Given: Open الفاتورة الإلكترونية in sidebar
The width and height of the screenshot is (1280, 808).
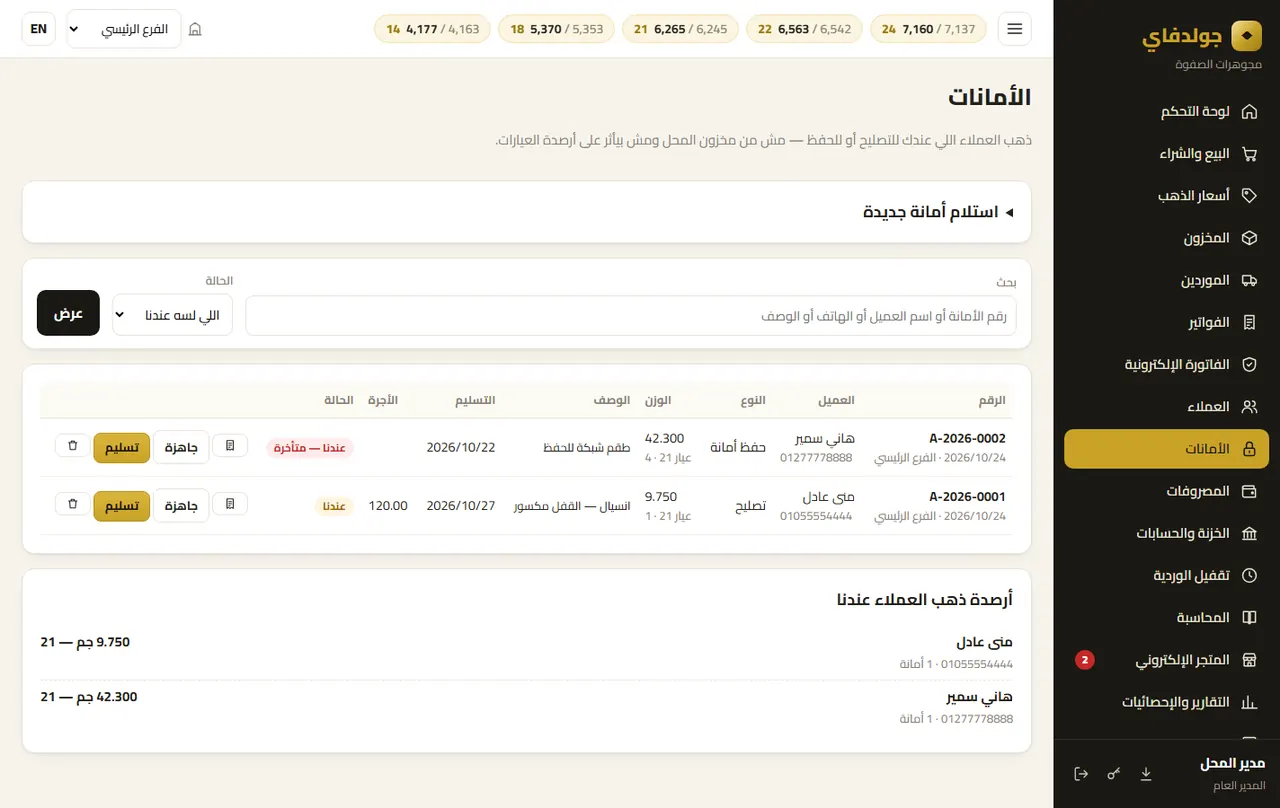Looking at the screenshot, I should 1166,365.
